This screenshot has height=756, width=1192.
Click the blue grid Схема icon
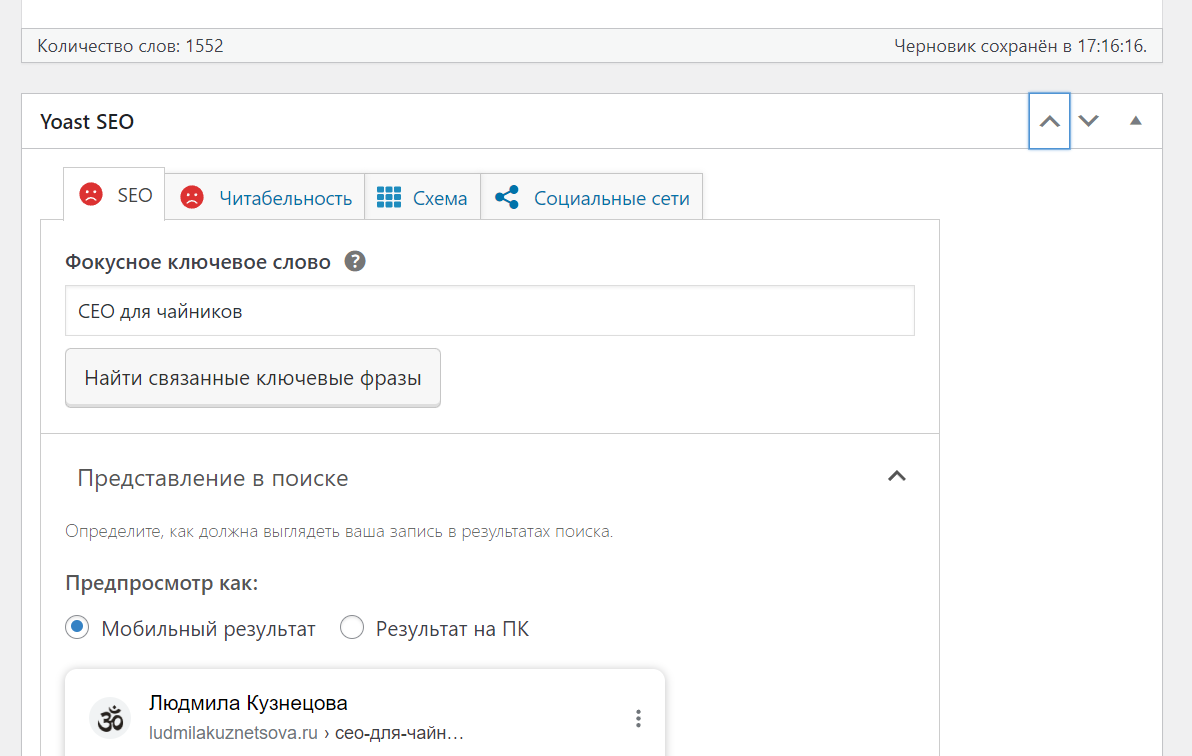tap(388, 198)
